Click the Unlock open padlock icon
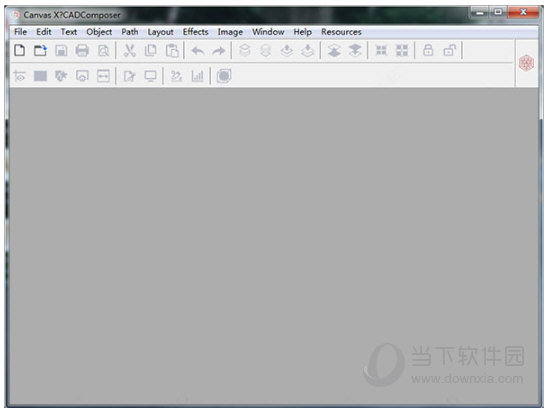Screen dimensions: 548x408 pos(449,50)
